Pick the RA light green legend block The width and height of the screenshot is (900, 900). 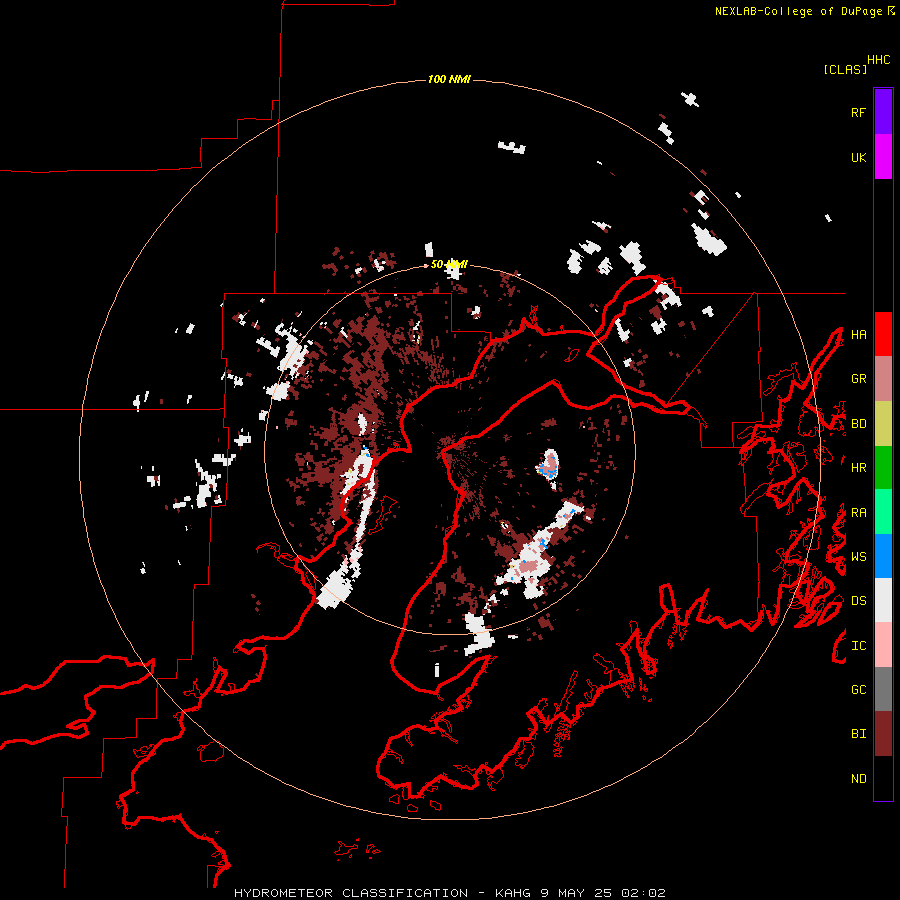(883, 512)
